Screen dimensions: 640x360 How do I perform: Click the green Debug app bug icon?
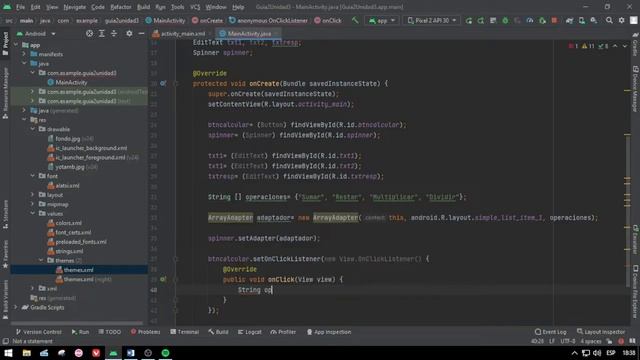505,20
